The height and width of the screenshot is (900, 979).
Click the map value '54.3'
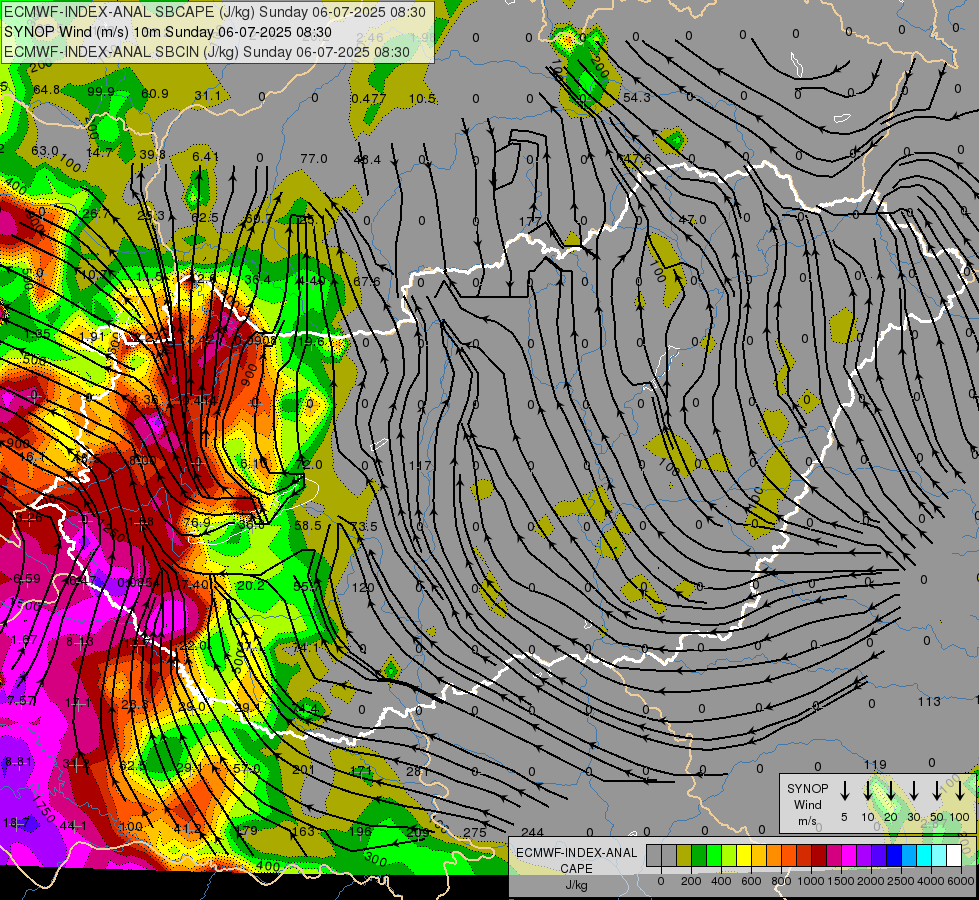[x=637, y=97]
